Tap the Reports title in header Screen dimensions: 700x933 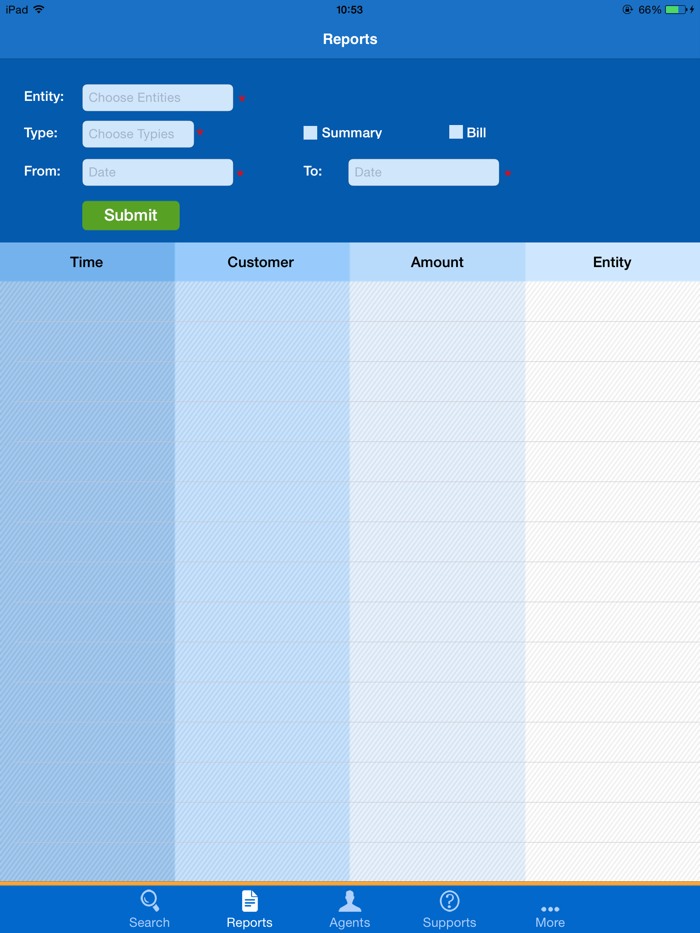click(x=350, y=39)
